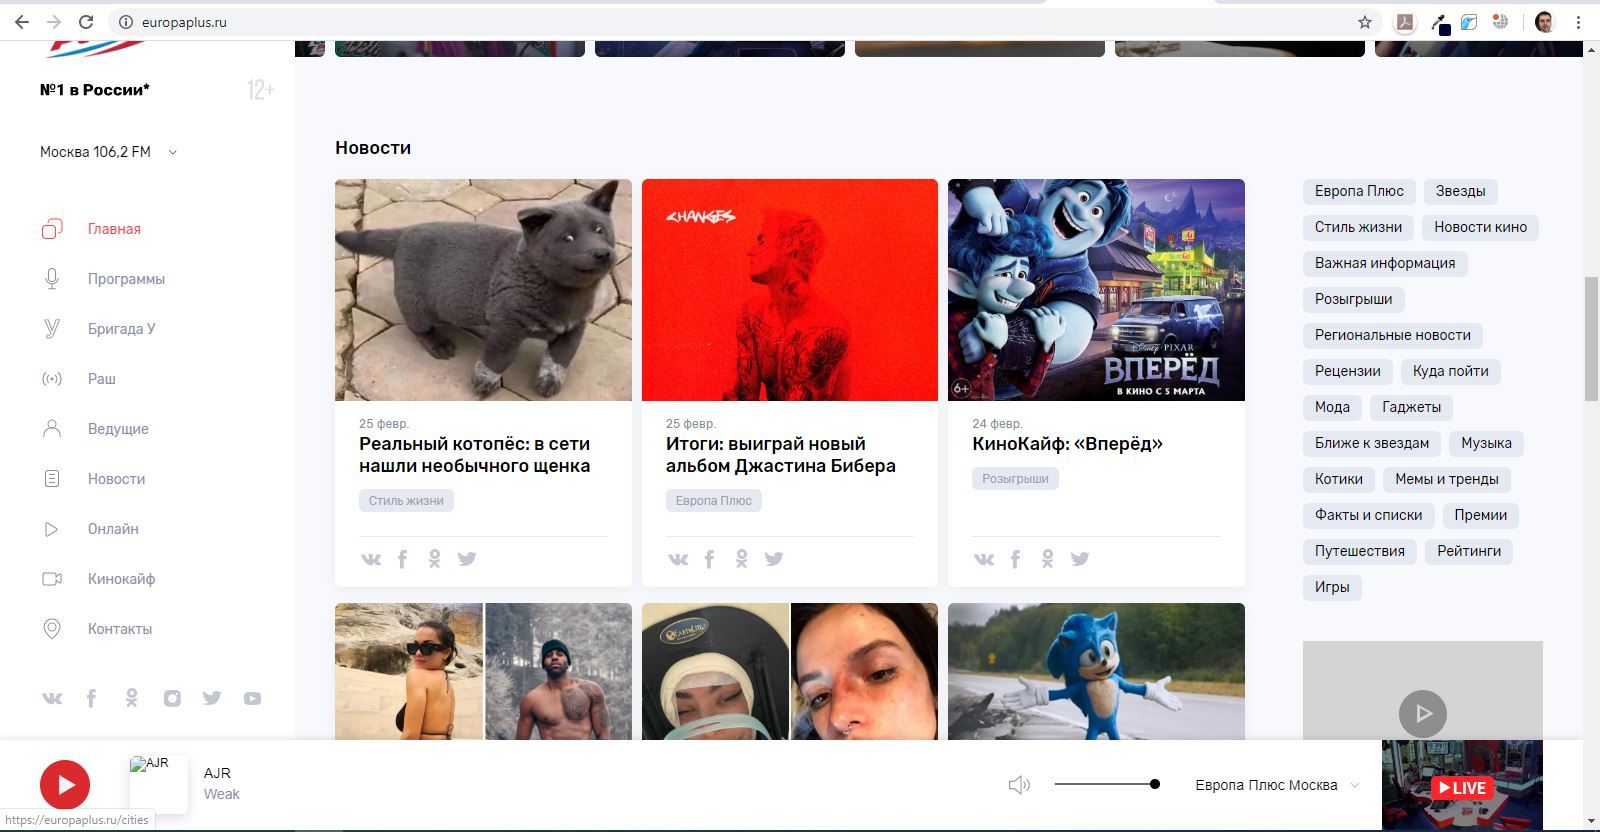Viewport: 1600px width, 832px height.
Task: Click the browser forward arrow
Action: 54,22
